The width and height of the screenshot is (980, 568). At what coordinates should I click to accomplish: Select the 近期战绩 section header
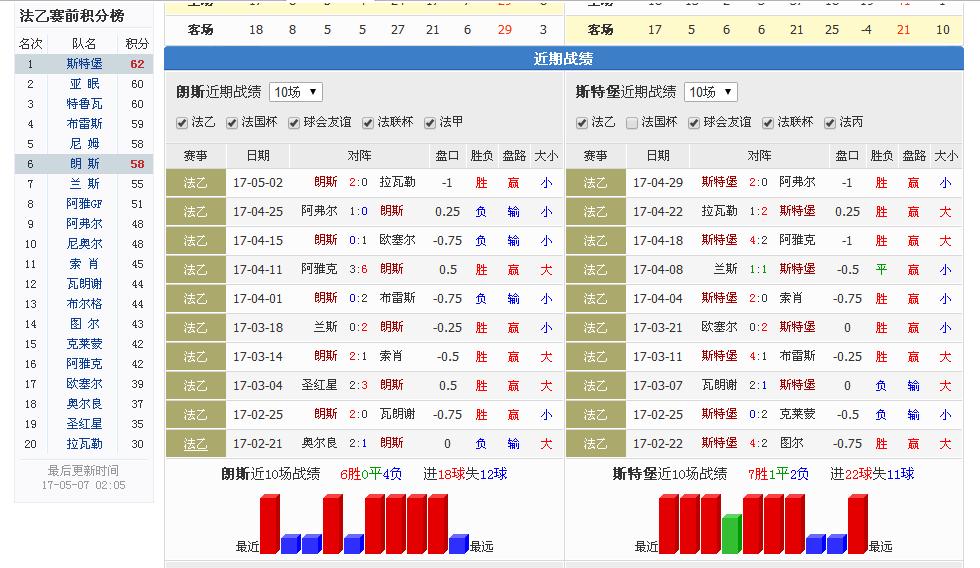click(x=563, y=60)
